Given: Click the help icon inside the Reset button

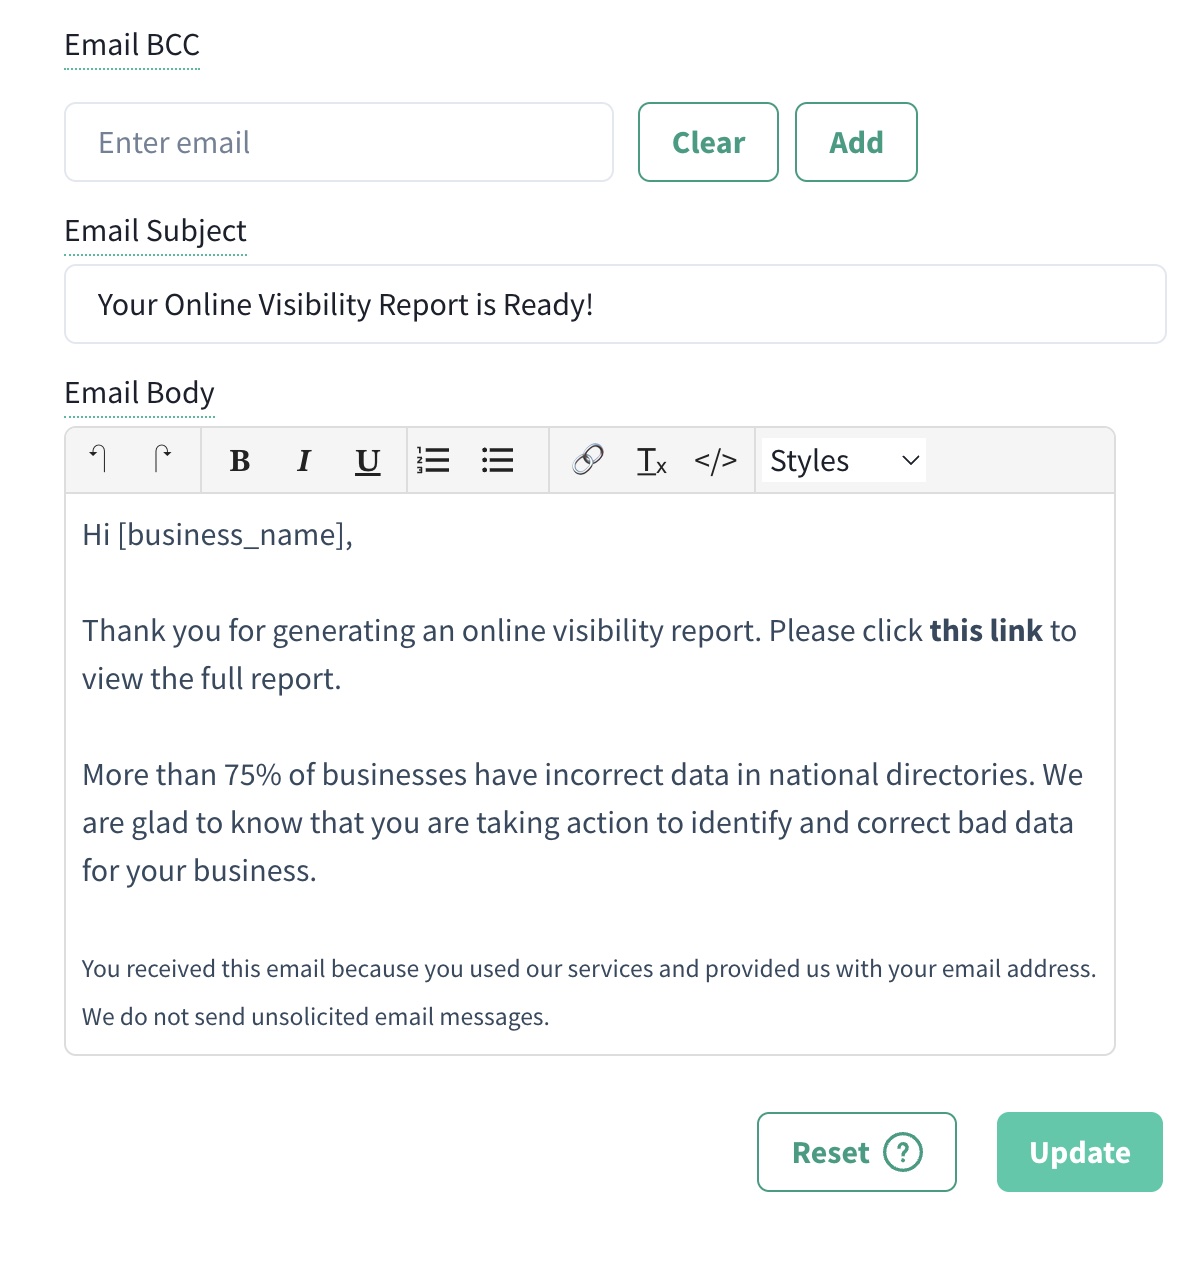Looking at the screenshot, I should click(901, 1152).
